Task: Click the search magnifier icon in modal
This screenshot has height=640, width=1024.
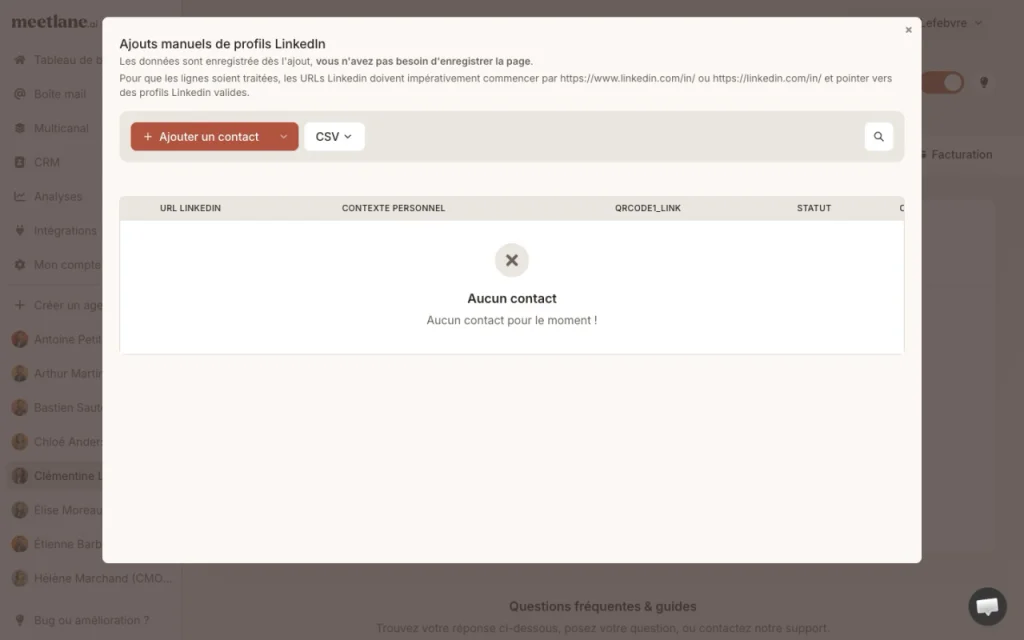Action: (878, 136)
